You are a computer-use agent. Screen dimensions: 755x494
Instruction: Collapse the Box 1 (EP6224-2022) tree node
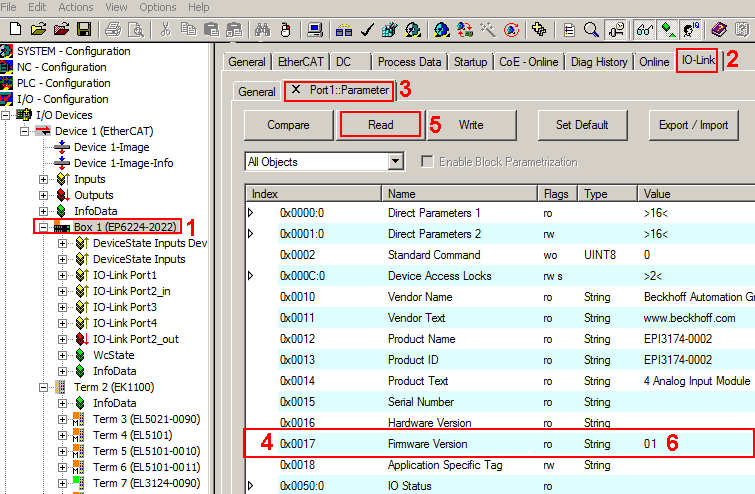(x=43, y=227)
